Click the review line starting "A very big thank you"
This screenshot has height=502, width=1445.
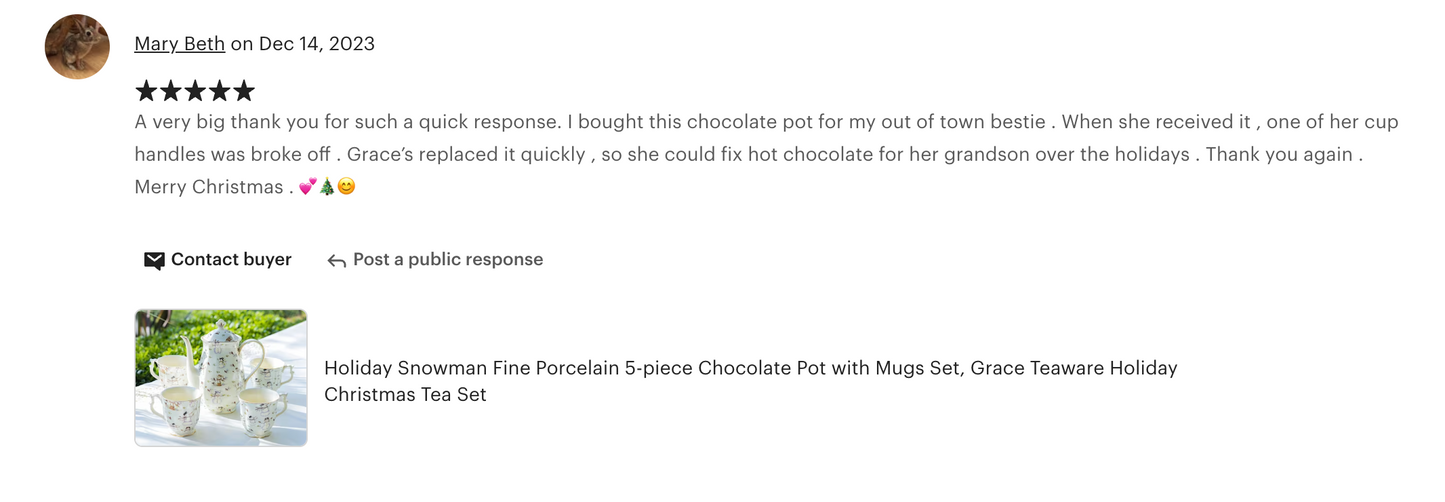coord(766,122)
